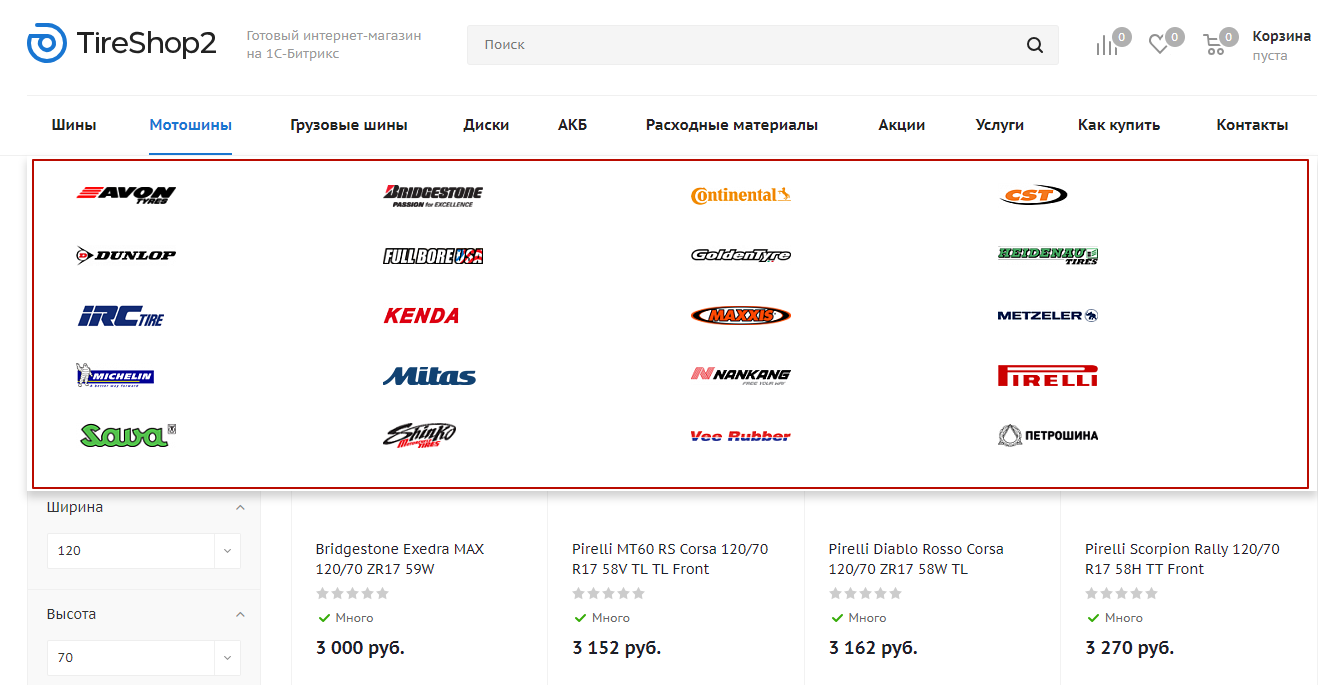Select the Full Bore USA brand logo
Screen dimensions: 1318x685
[433, 256]
